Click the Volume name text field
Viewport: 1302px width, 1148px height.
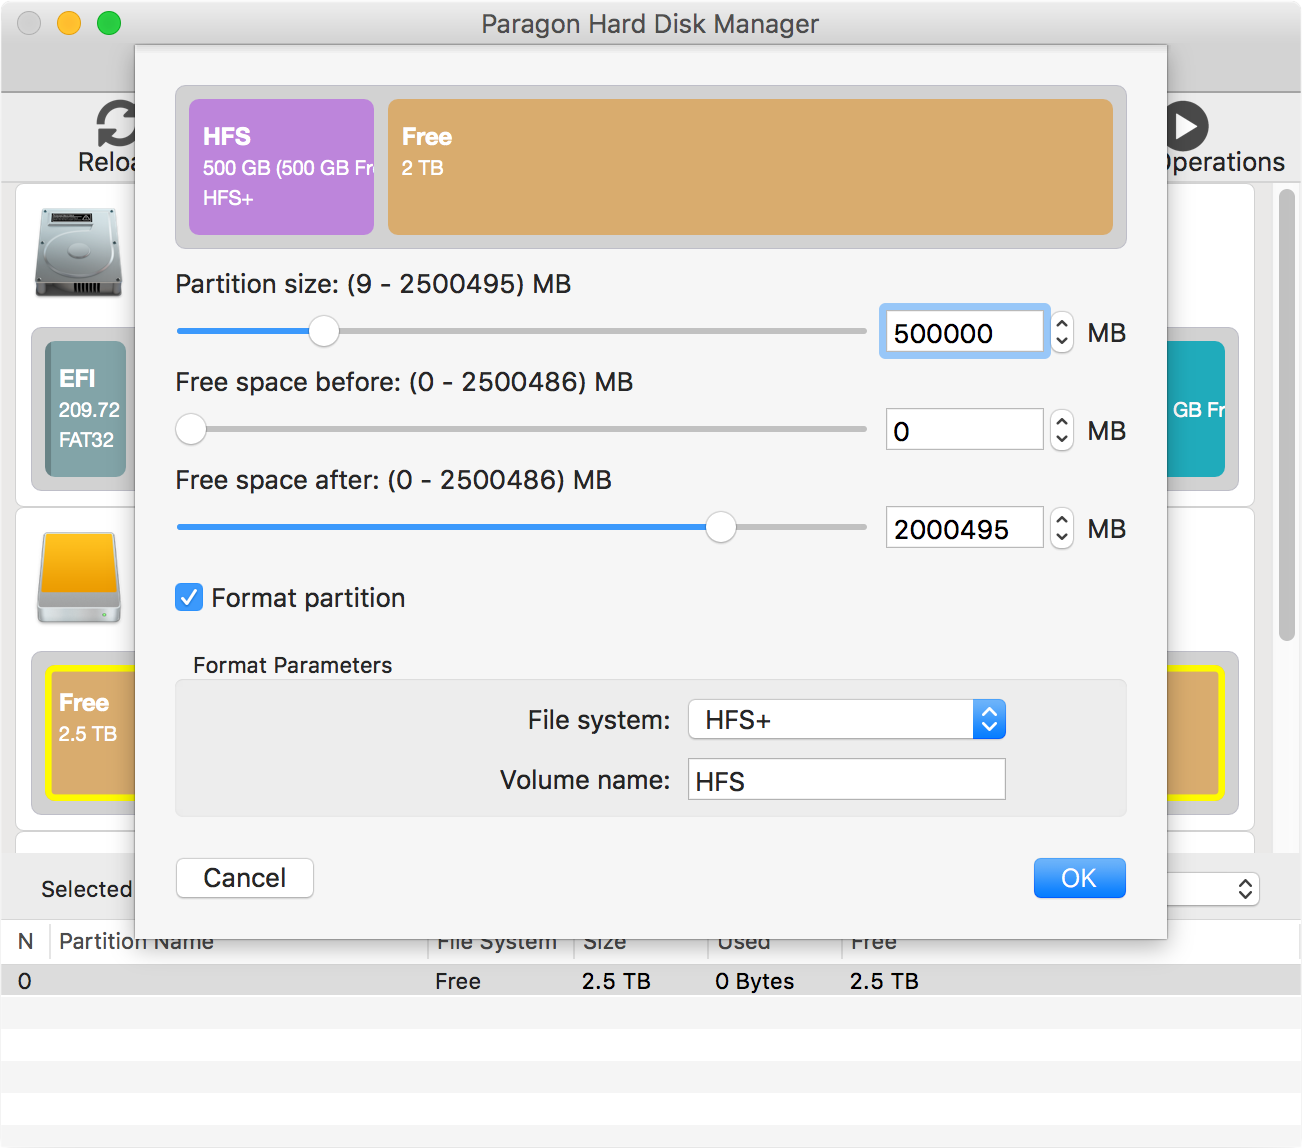coord(846,780)
